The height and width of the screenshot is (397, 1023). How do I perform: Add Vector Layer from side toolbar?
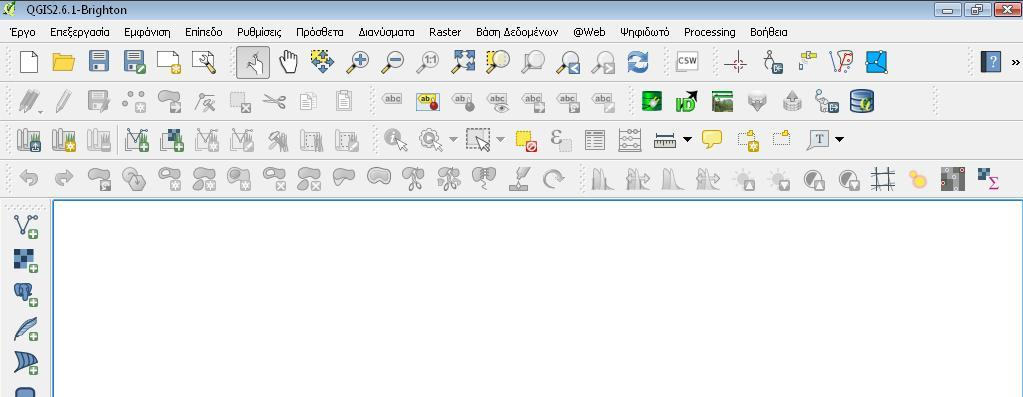[x=26, y=226]
